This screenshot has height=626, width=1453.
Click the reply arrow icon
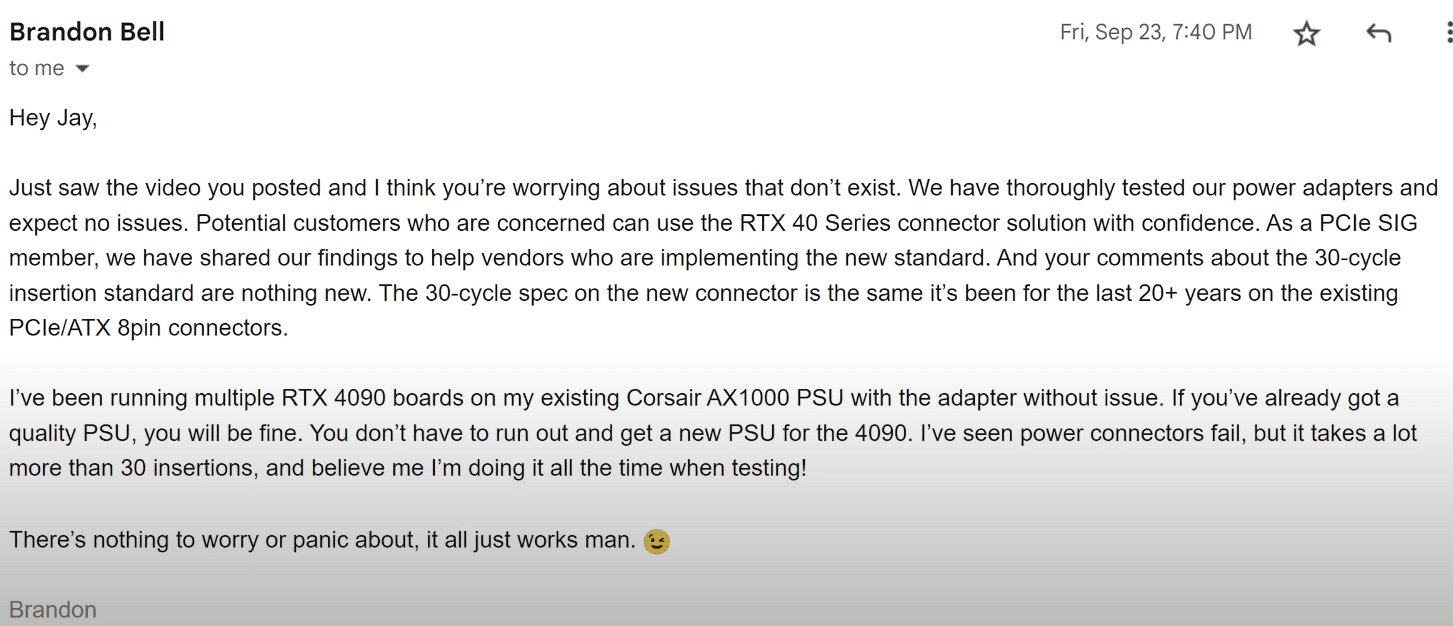(1378, 34)
